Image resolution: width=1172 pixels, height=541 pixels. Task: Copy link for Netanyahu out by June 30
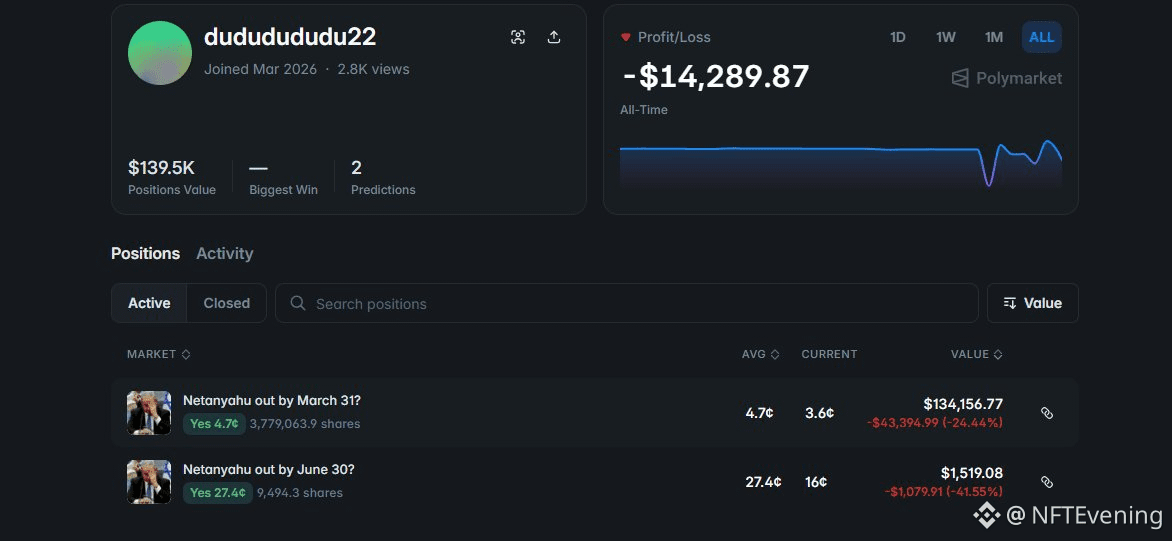(1046, 482)
